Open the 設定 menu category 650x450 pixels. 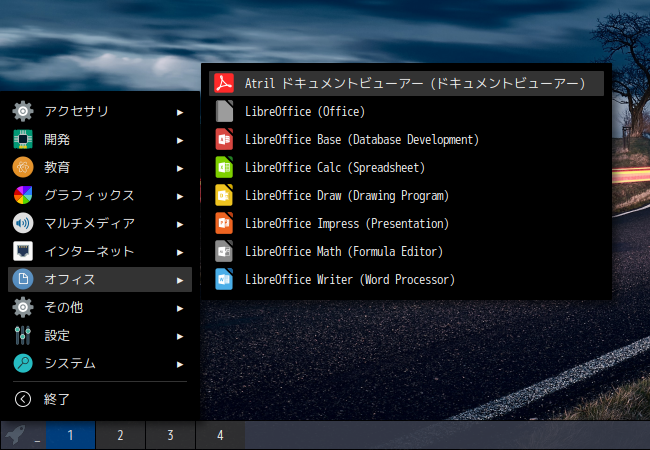click(100, 336)
